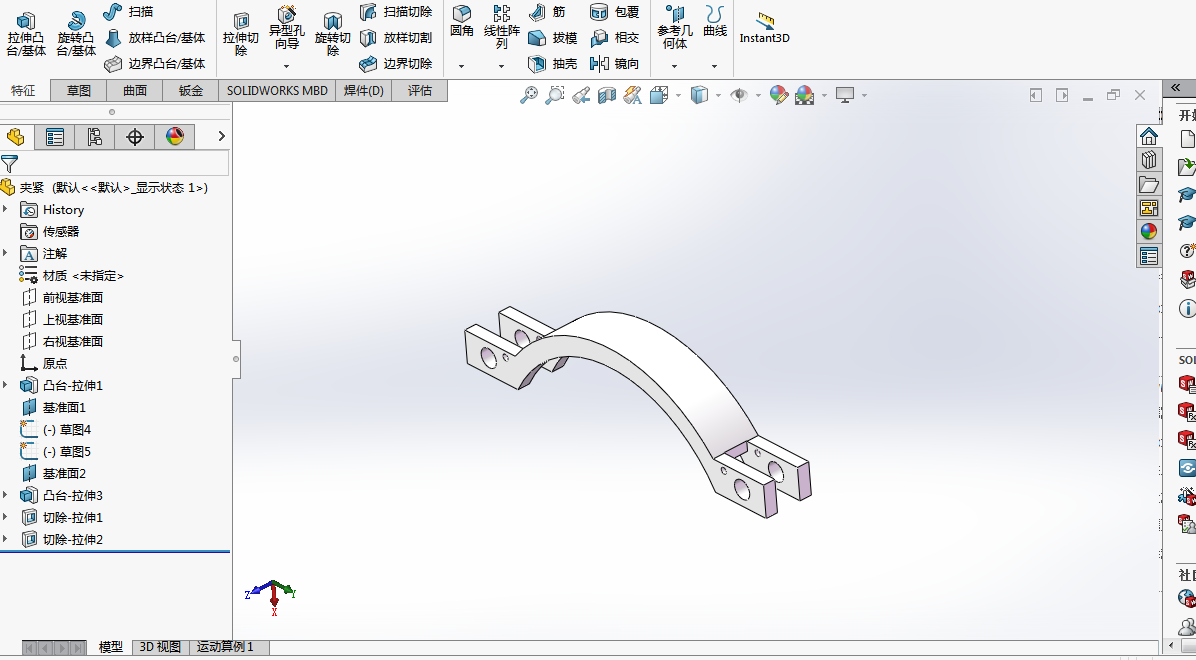Open the DisplayManager color ball tab
Screen dimensions: 1196x660
tap(175, 137)
